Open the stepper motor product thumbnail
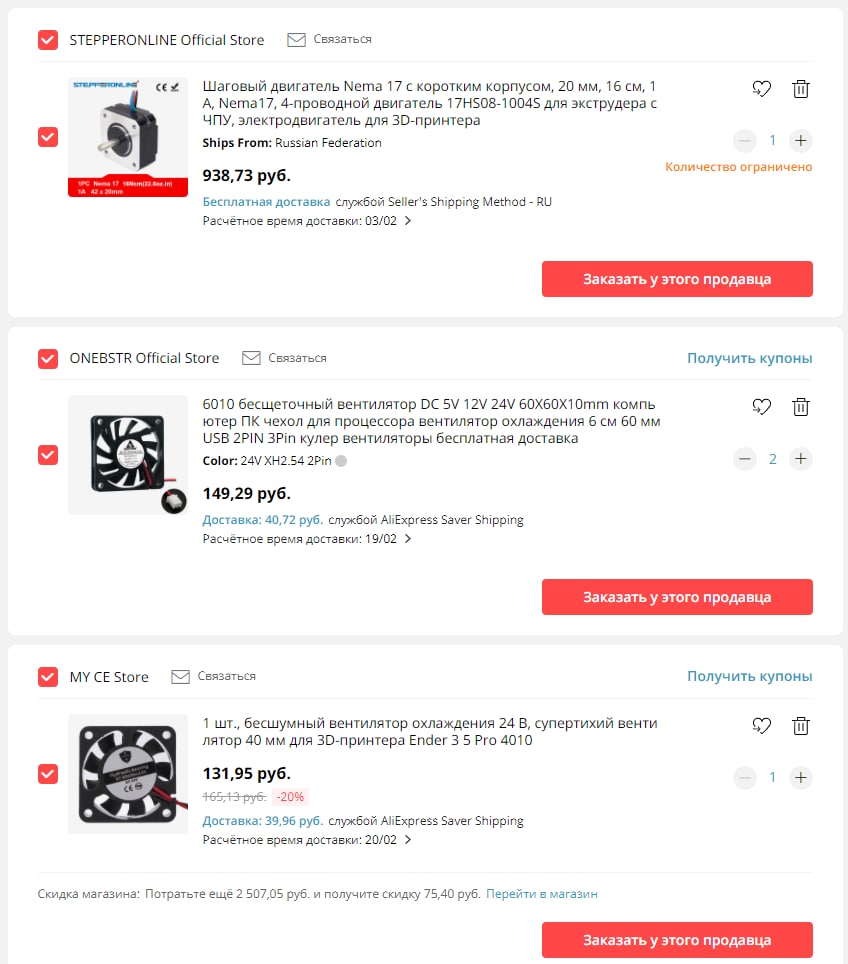 pos(128,138)
